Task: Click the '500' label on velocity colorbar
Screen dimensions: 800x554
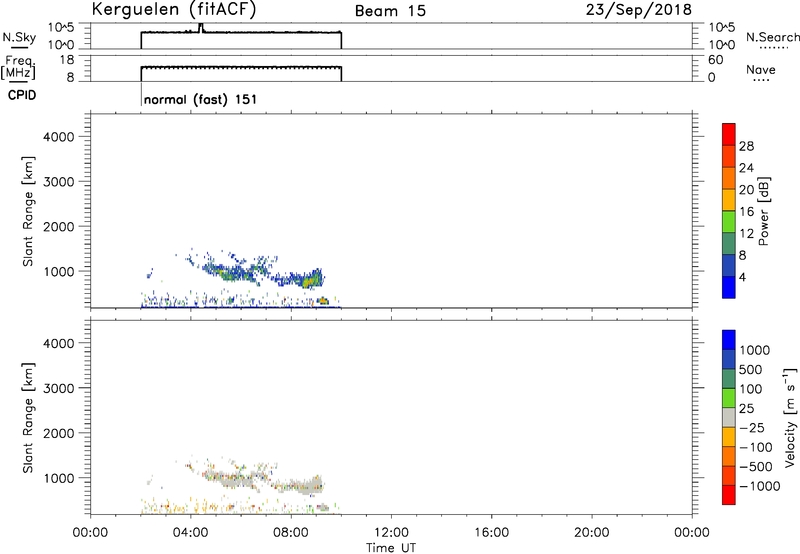Action: click(750, 370)
